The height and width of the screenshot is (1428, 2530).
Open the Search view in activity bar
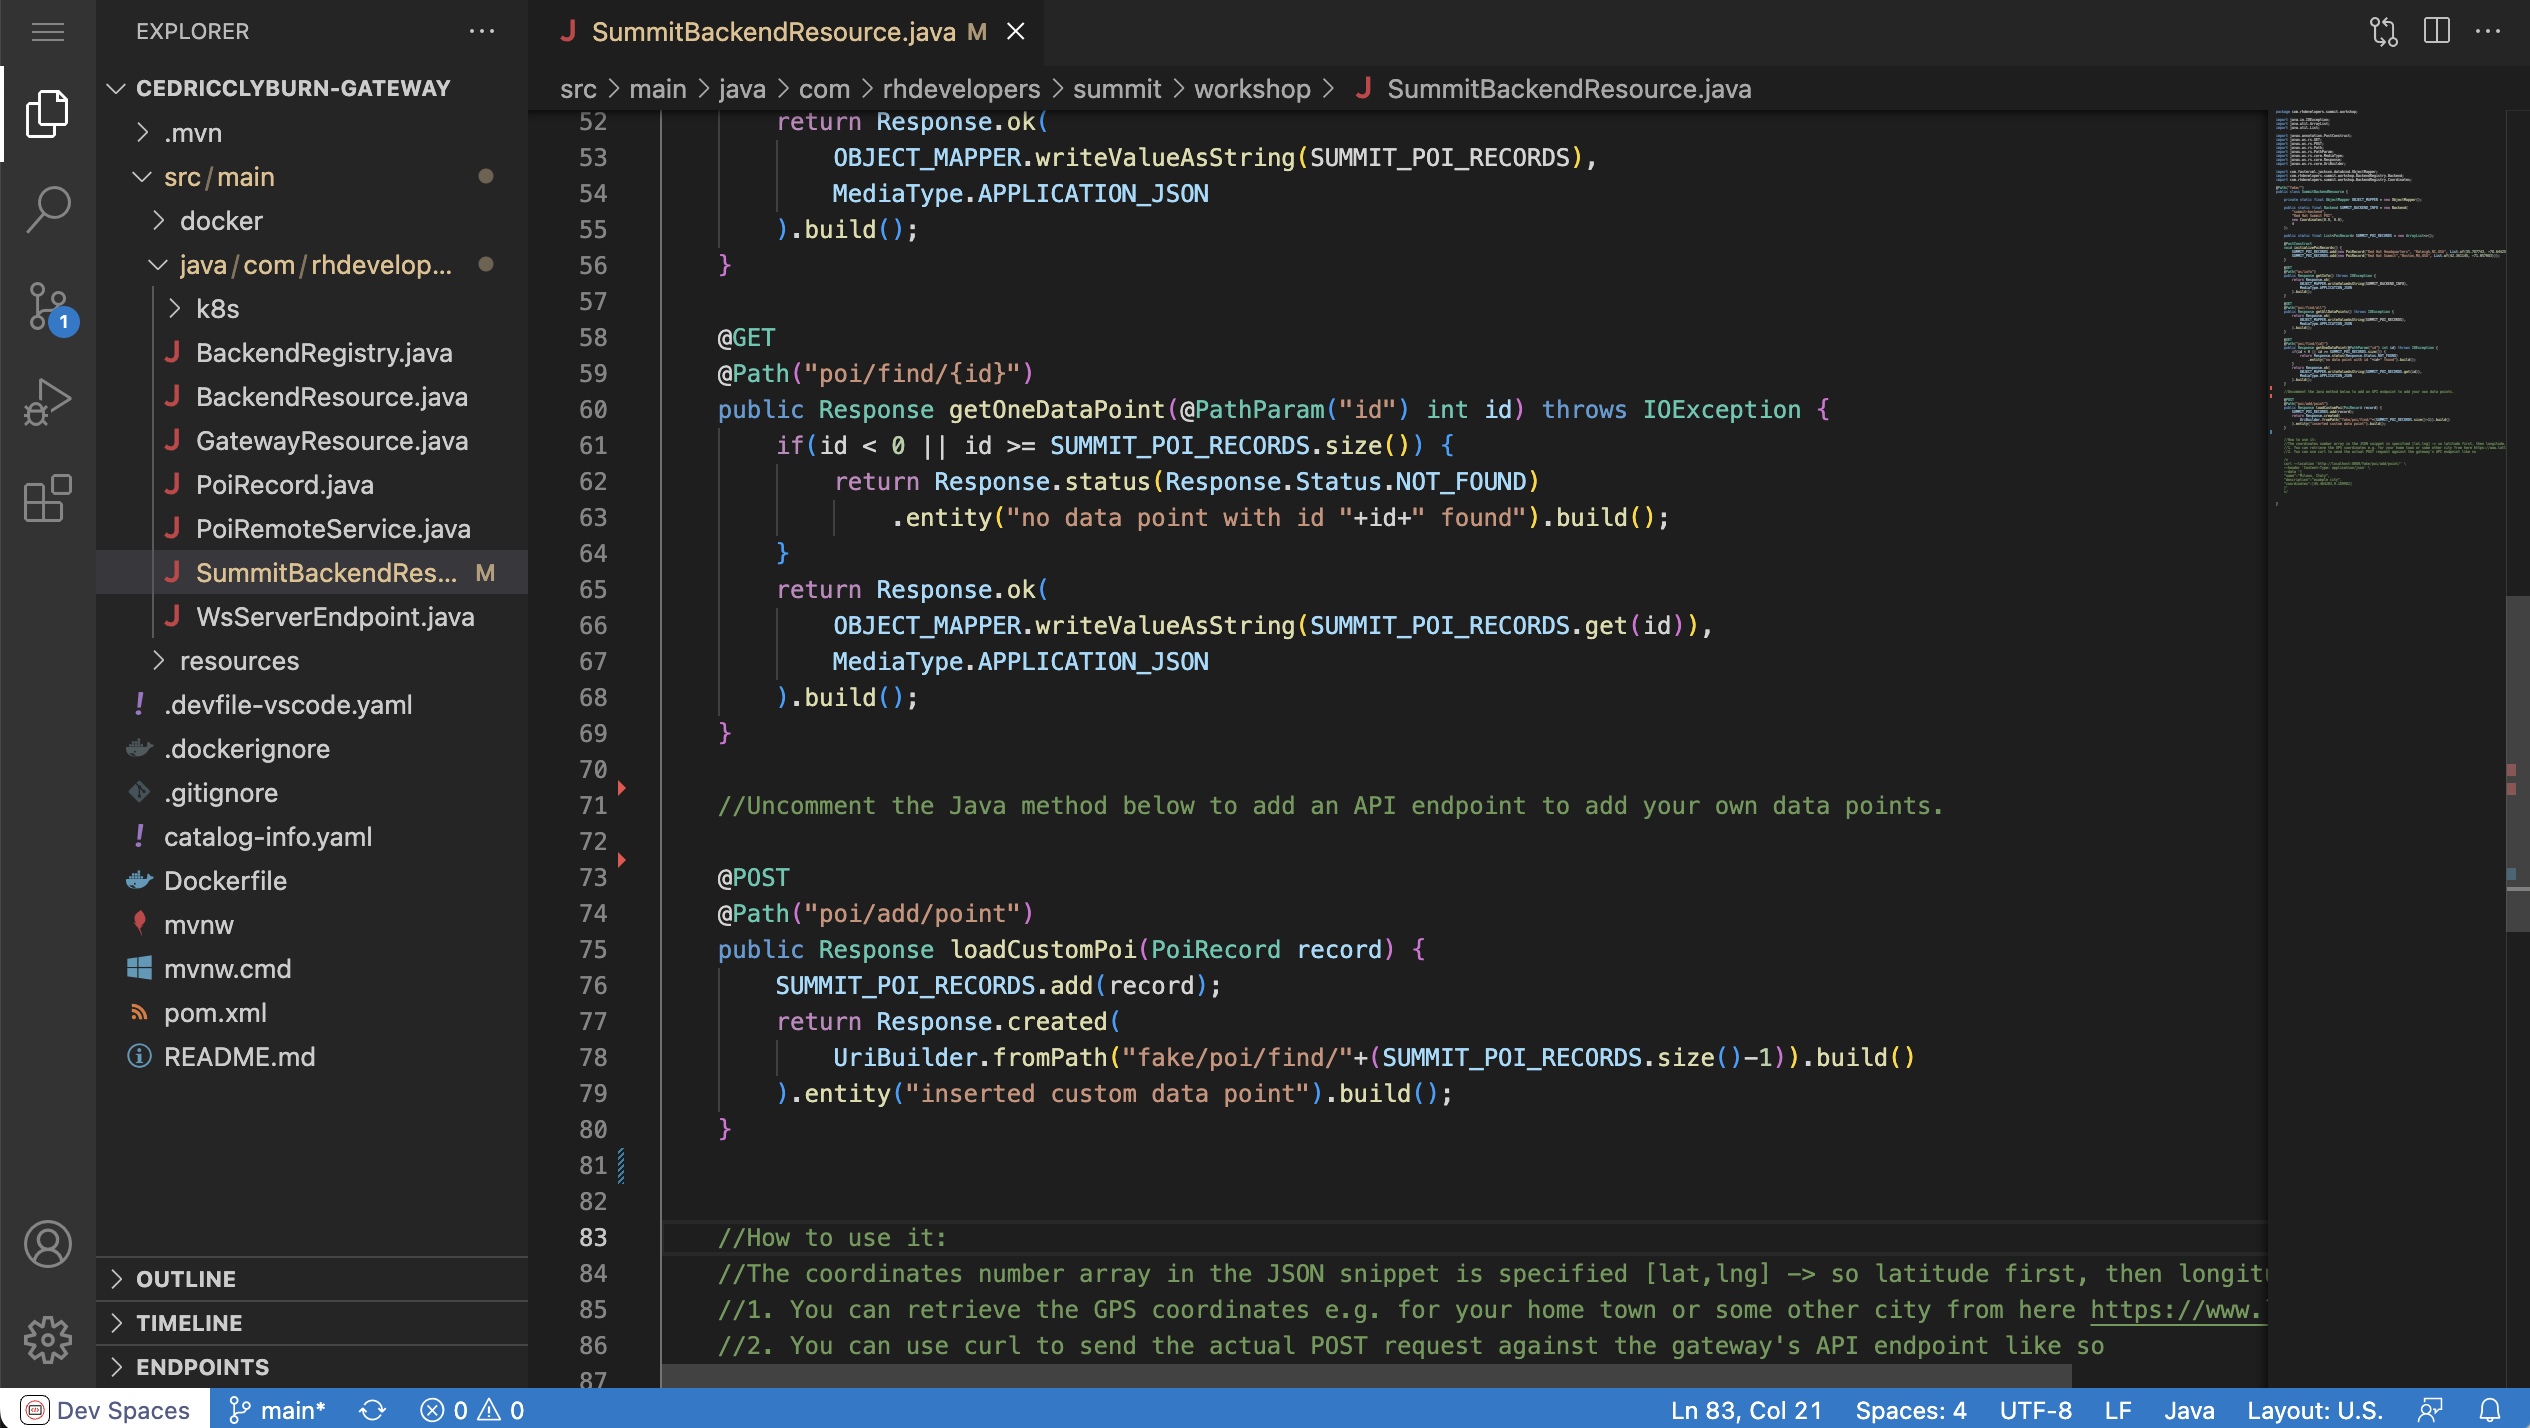(x=48, y=209)
